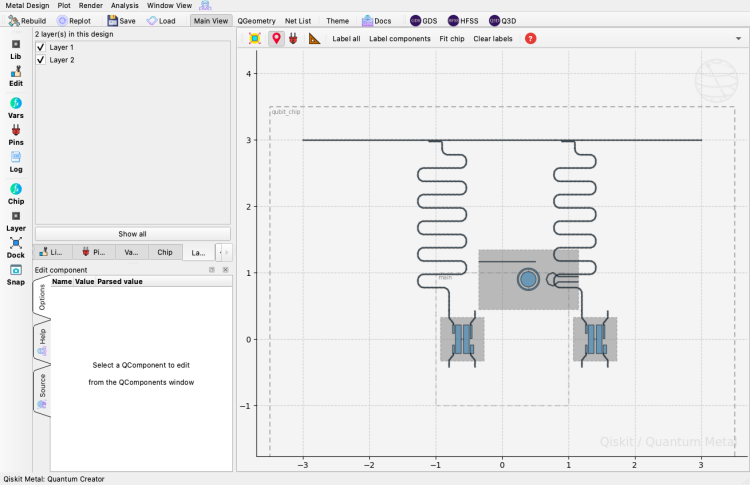Click the left blue coupler component
750x485 pixels.
pyautogui.click(x=462, y=339)
